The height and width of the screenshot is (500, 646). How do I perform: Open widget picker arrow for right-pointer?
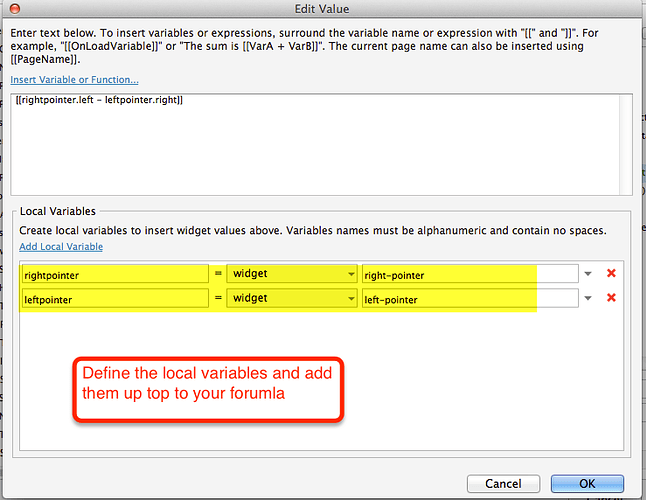pyautogui.click(x=589, y=273)
